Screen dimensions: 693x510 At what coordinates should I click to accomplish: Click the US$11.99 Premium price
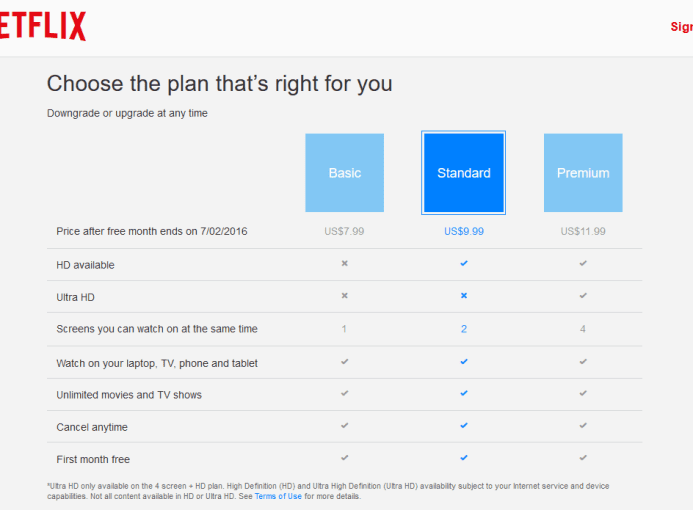583,231
